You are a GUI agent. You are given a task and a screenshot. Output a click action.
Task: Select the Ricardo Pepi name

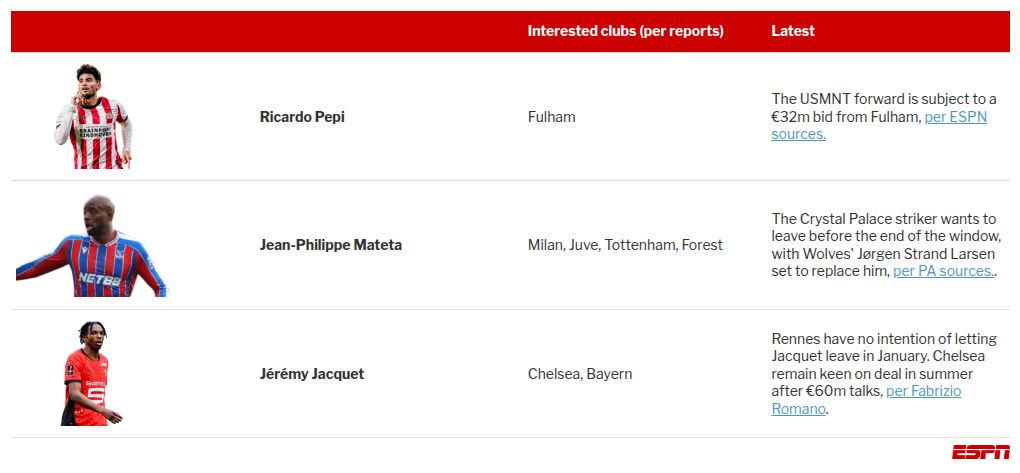(302, 117)
